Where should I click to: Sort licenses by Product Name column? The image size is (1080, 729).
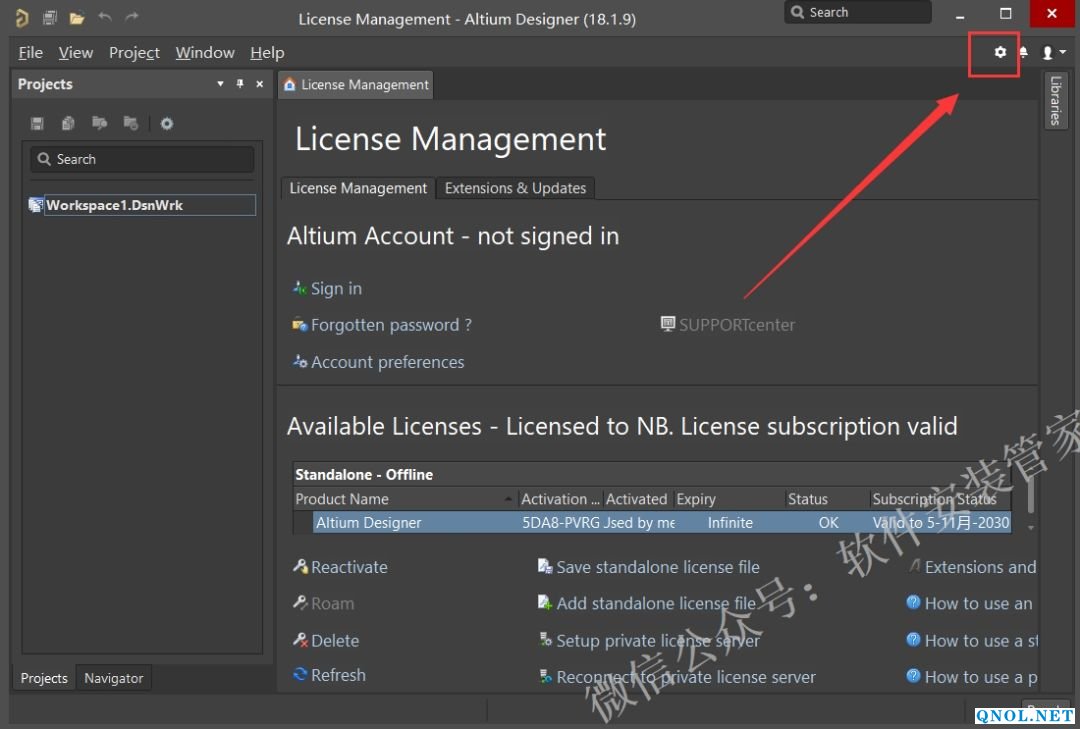(405, 499)
